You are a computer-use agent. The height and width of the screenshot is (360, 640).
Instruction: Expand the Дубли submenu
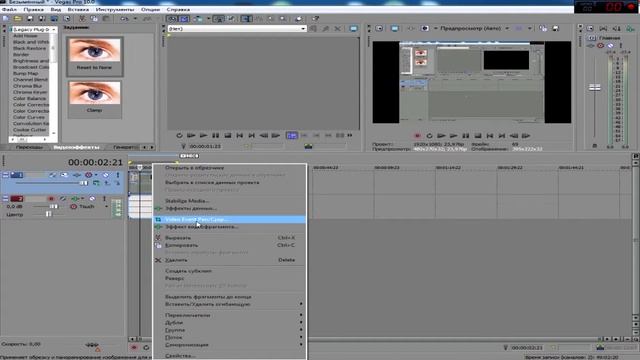tap(229, 322)
